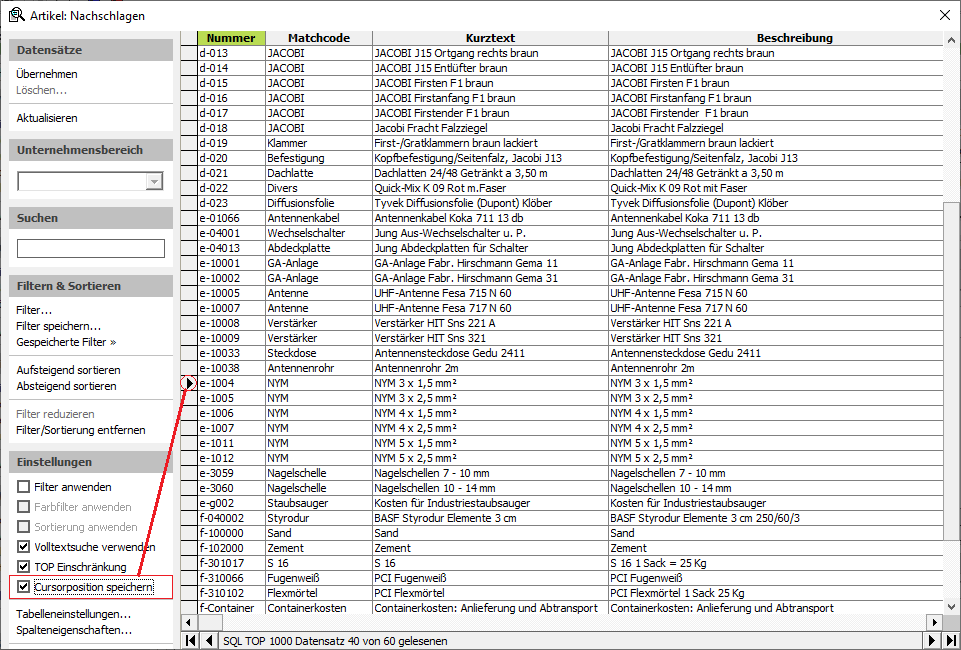Expand Gespeicherte Filter submenu
The width and height of the screenshot is (961, 650).
pos(66,342)
